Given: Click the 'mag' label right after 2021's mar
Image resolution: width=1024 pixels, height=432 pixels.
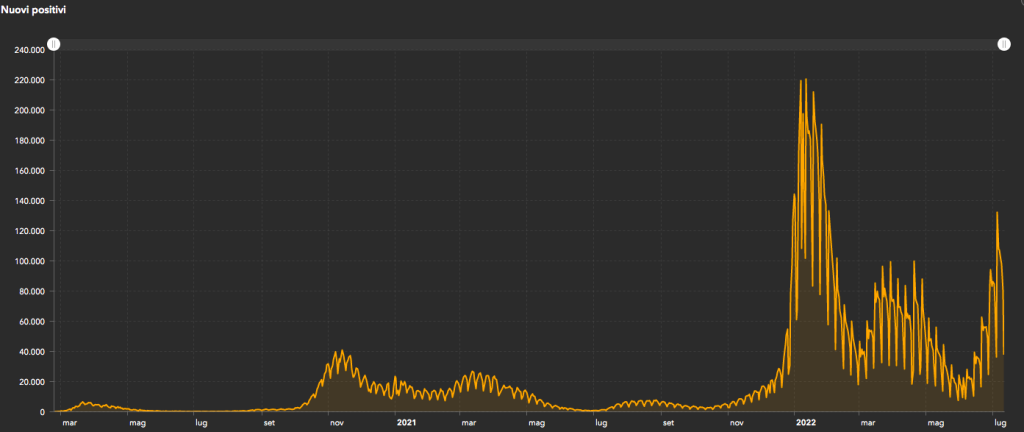Looking at the screenshot, I should pyautogui.click(x=536, y=423).
